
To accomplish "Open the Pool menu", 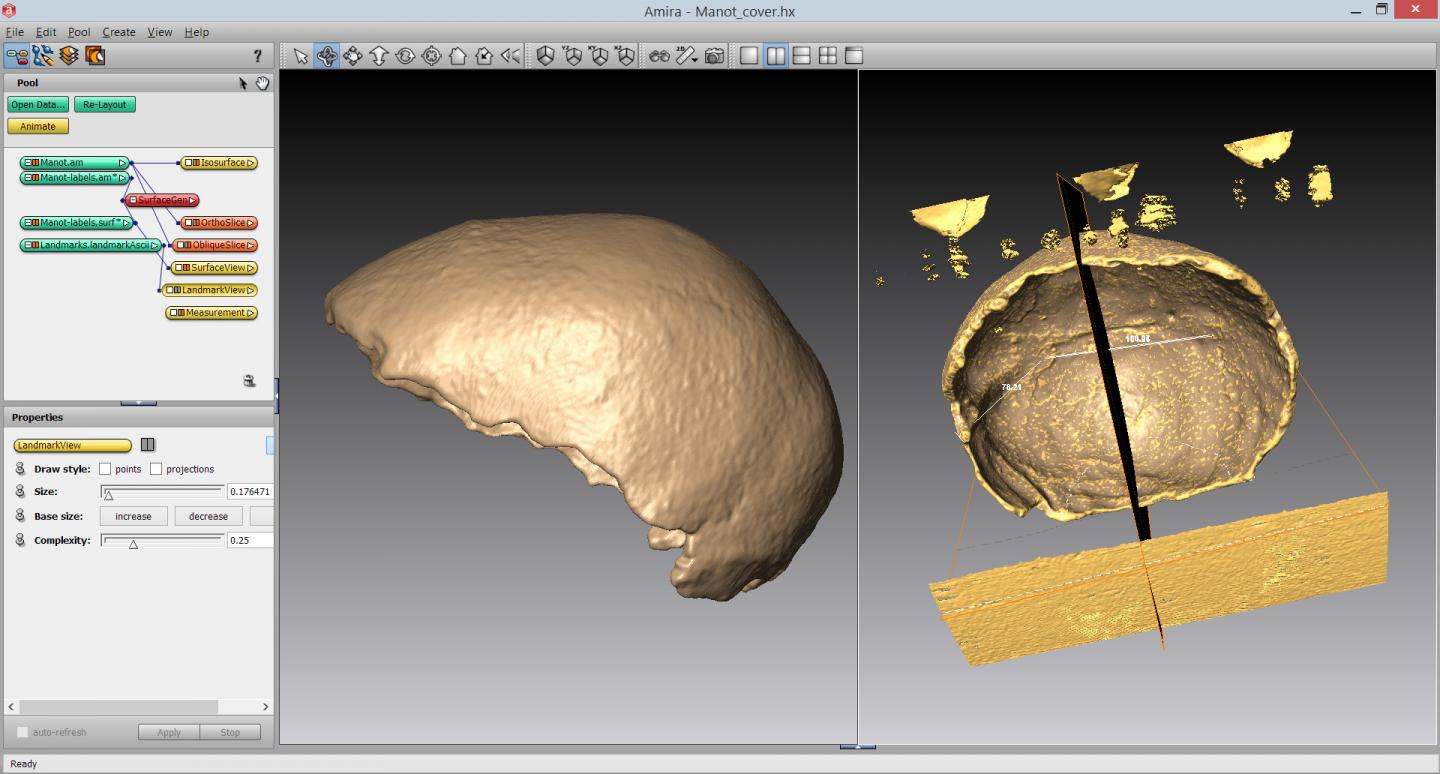I will tap(79, 32).
